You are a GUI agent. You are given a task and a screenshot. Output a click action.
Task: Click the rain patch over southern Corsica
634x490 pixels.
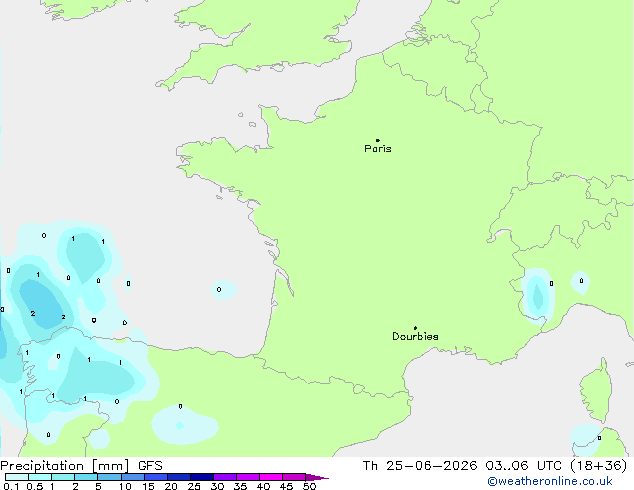tap(586, 440)
